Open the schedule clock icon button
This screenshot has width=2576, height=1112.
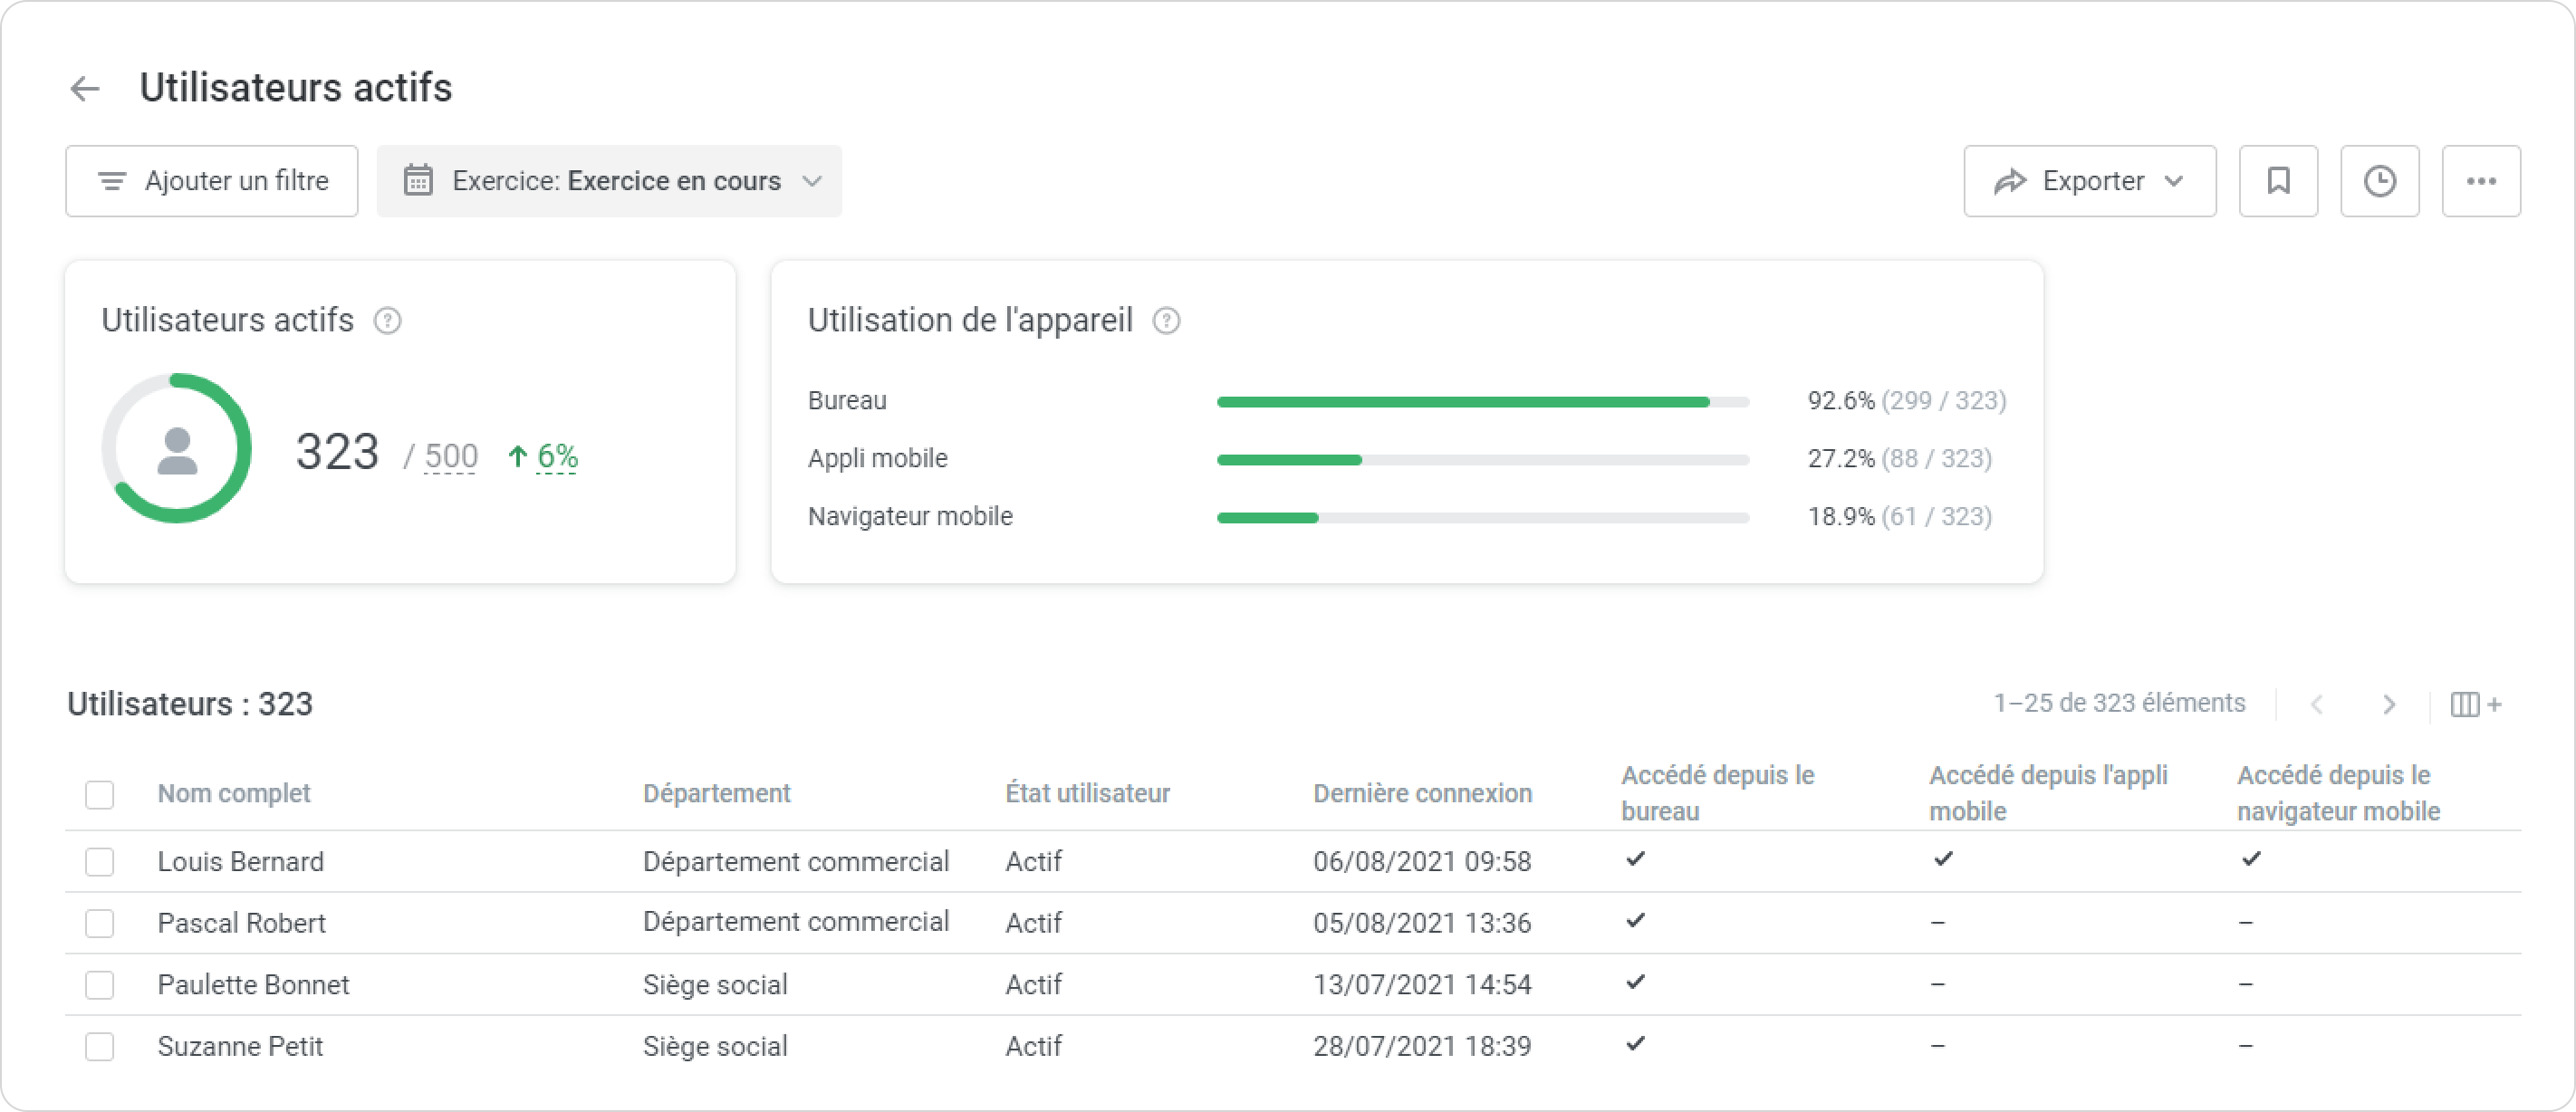[x=2379, y=181]
